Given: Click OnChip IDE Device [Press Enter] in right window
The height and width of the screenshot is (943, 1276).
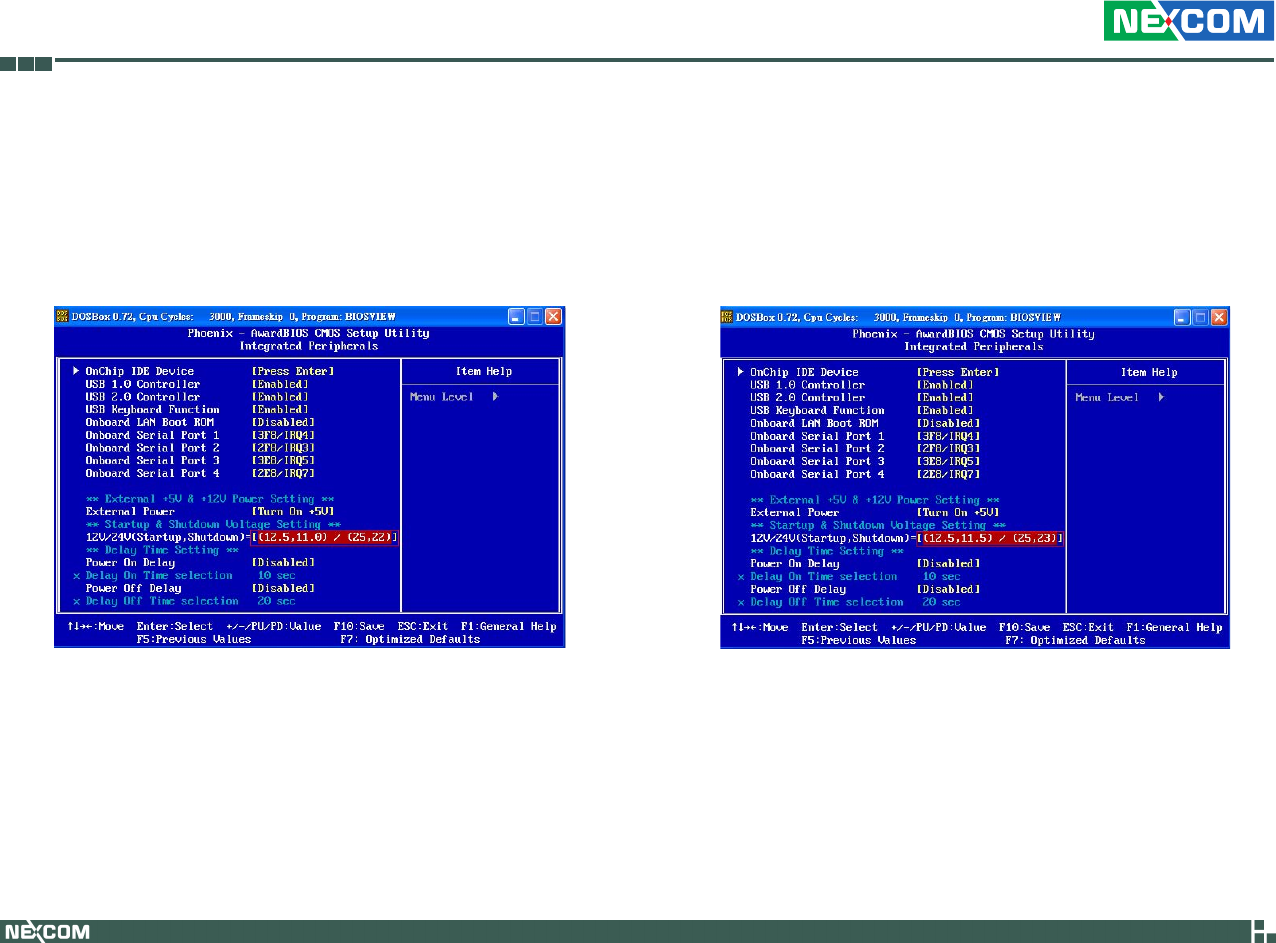Looking at the screenshot, I should coord(957,372).
